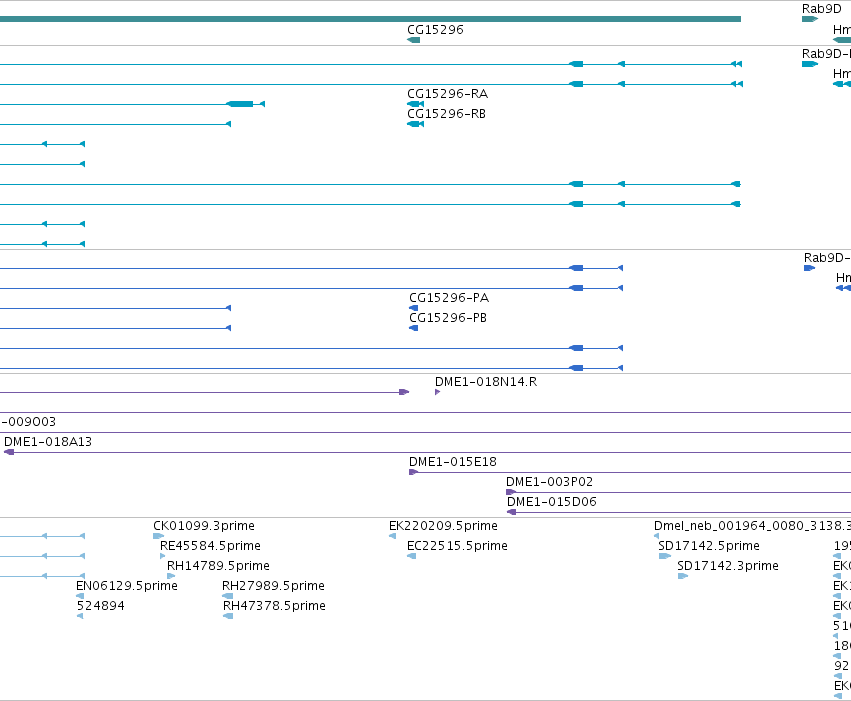
Task: Select the CG15296-RA transcript feature
Action: click(415, 104)
